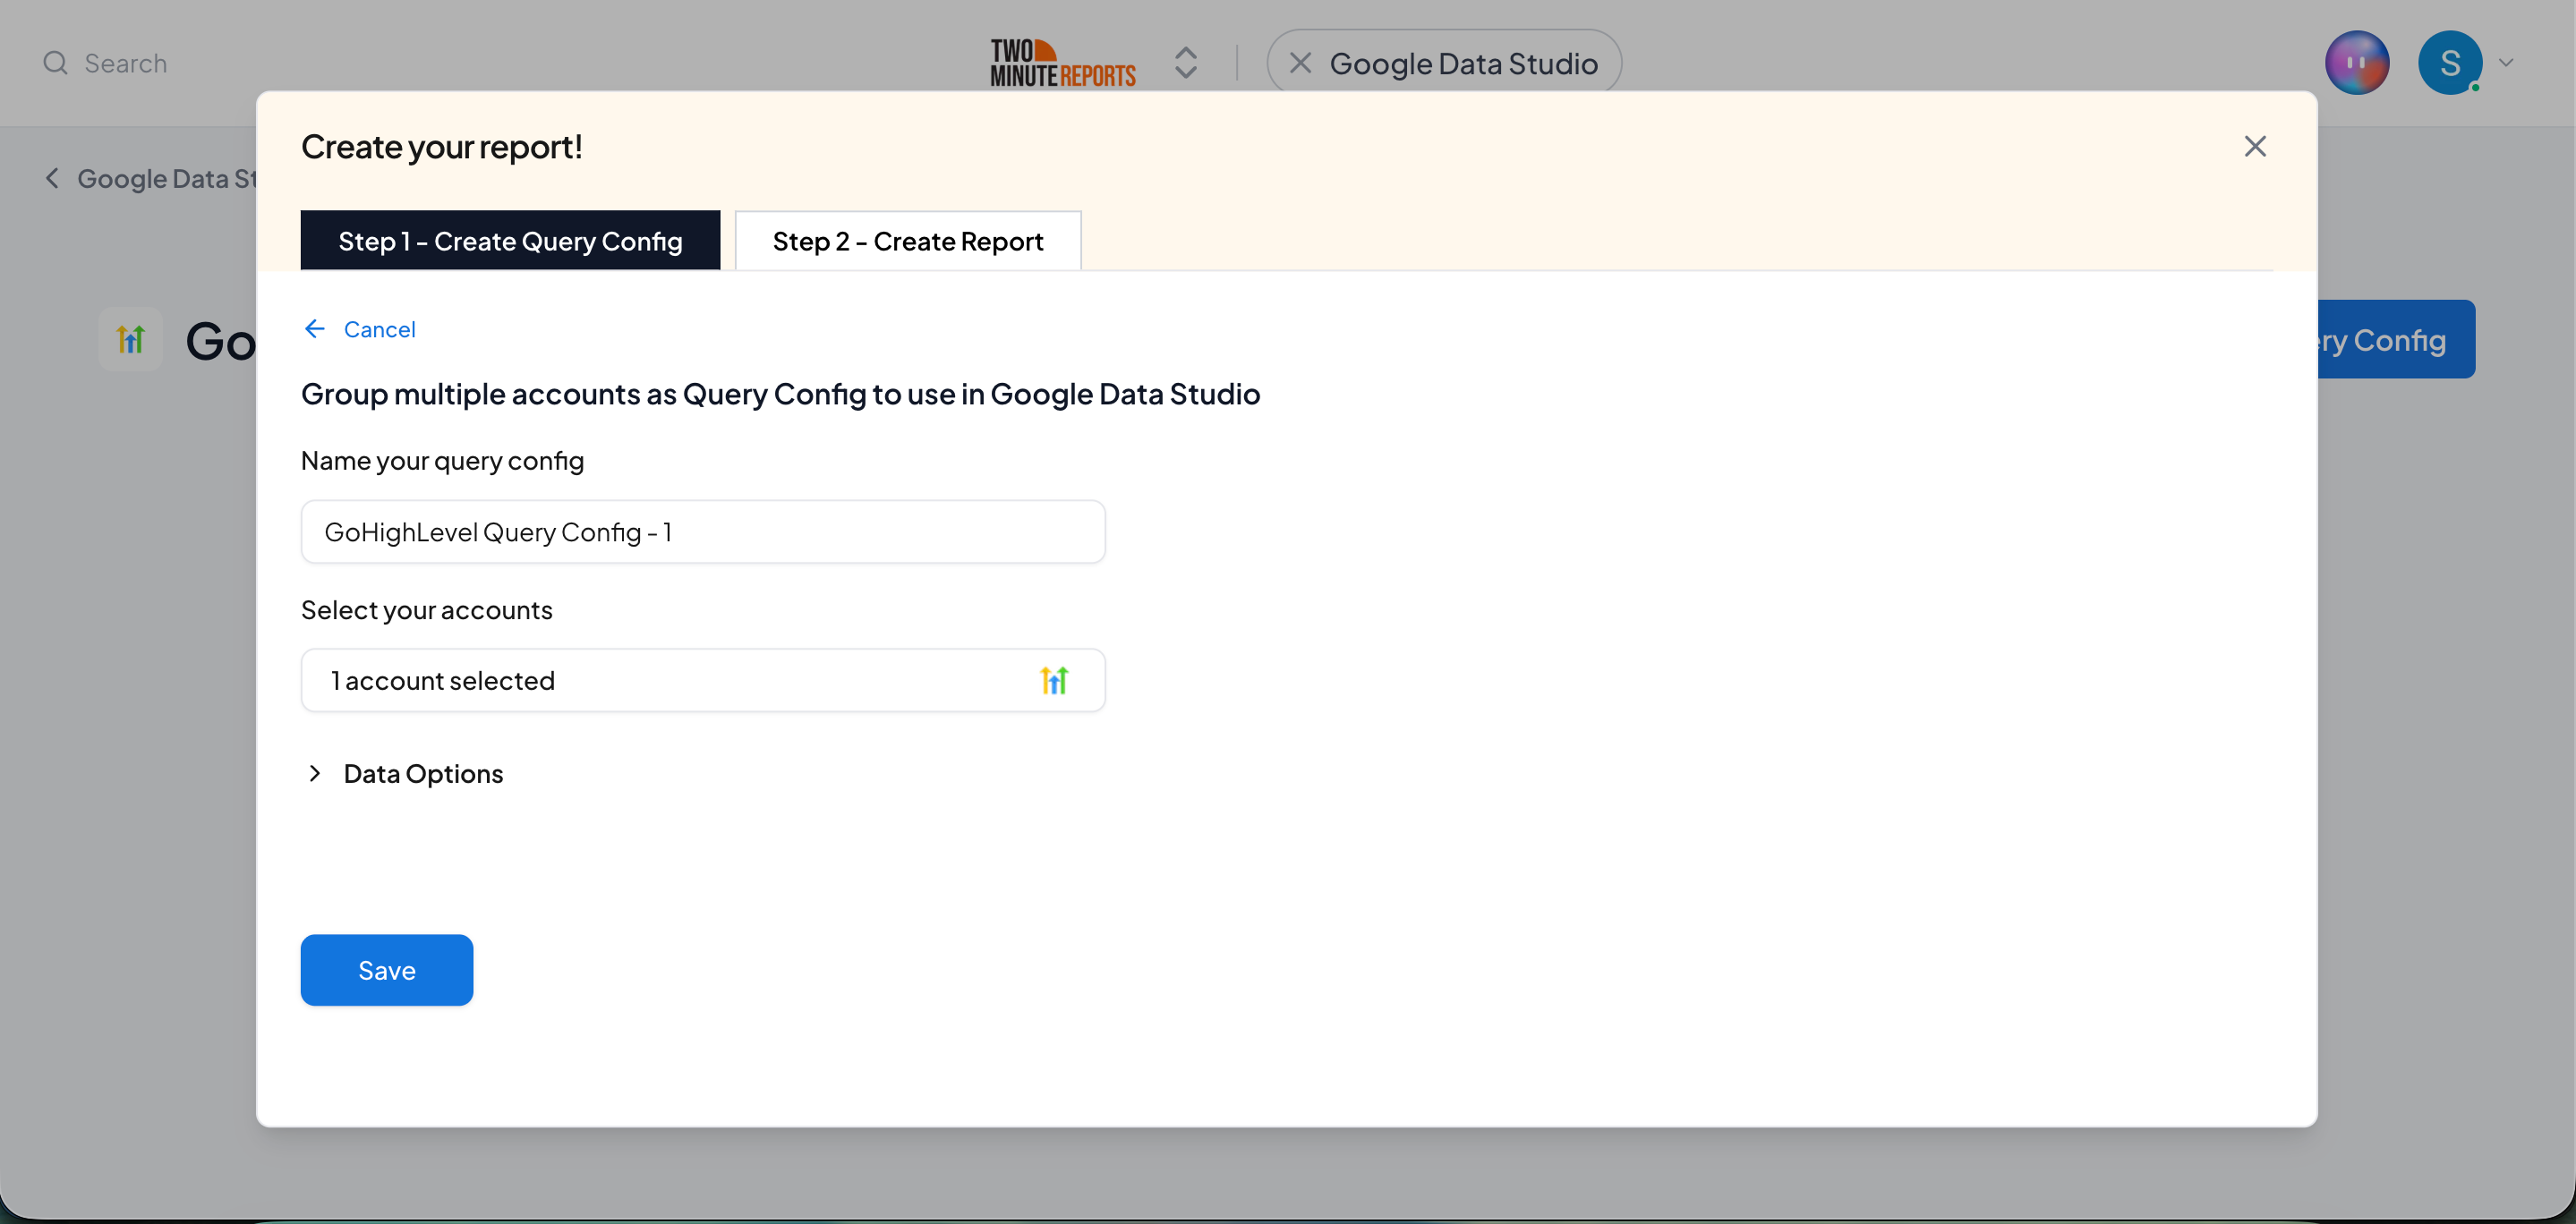Viewport: 2576px width, 1224px height.
Task: Click the Data Options label
Action: (x=423, y=773)
